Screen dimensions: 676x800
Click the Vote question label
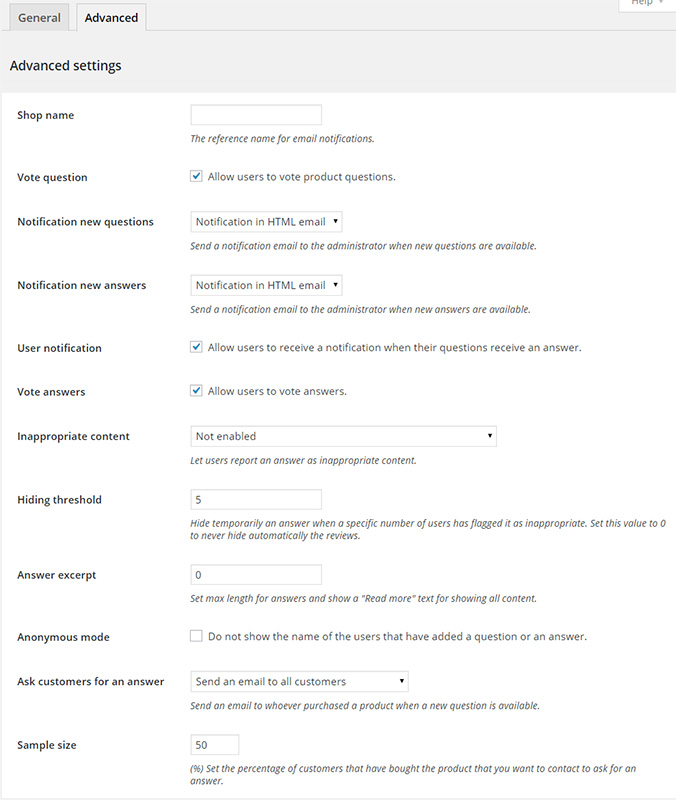(x=52, y=177)
